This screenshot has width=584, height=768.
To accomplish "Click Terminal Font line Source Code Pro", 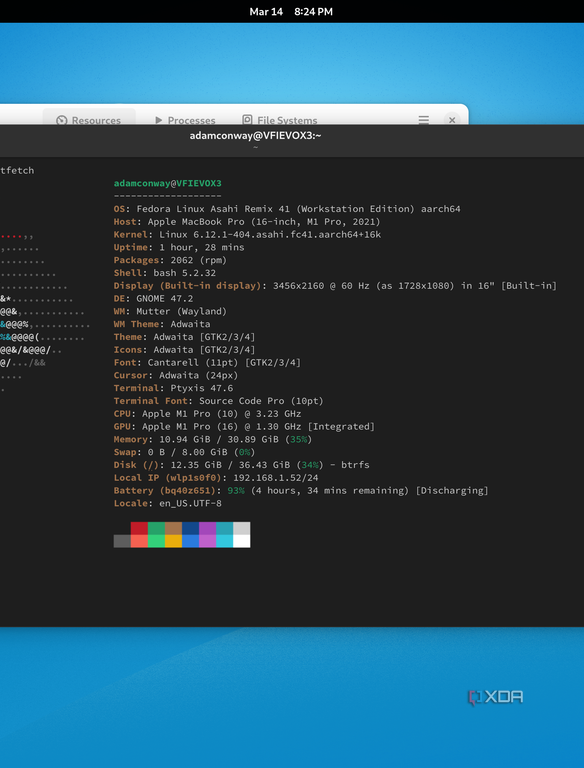I will (x=219, y=400).
